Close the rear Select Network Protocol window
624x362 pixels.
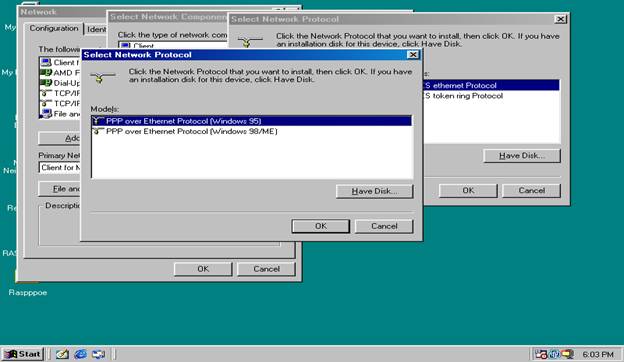pyautogui.click(x=560, y=19)
